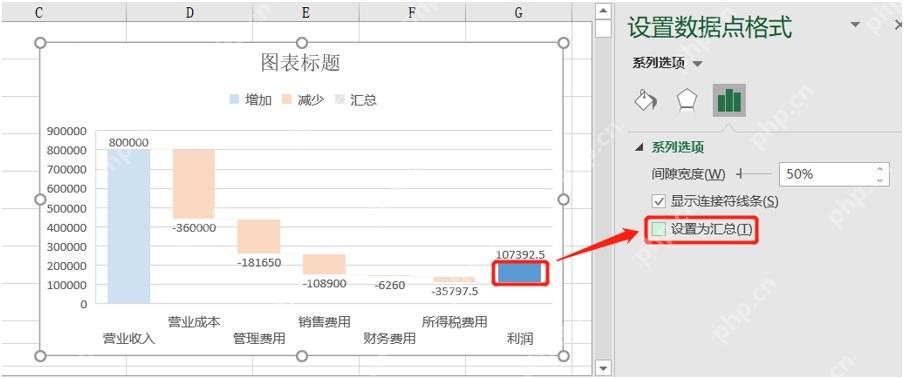Click the axis label 所得税费用
The height and width of the screenshot is (379, 904).
tap(454, 321)
